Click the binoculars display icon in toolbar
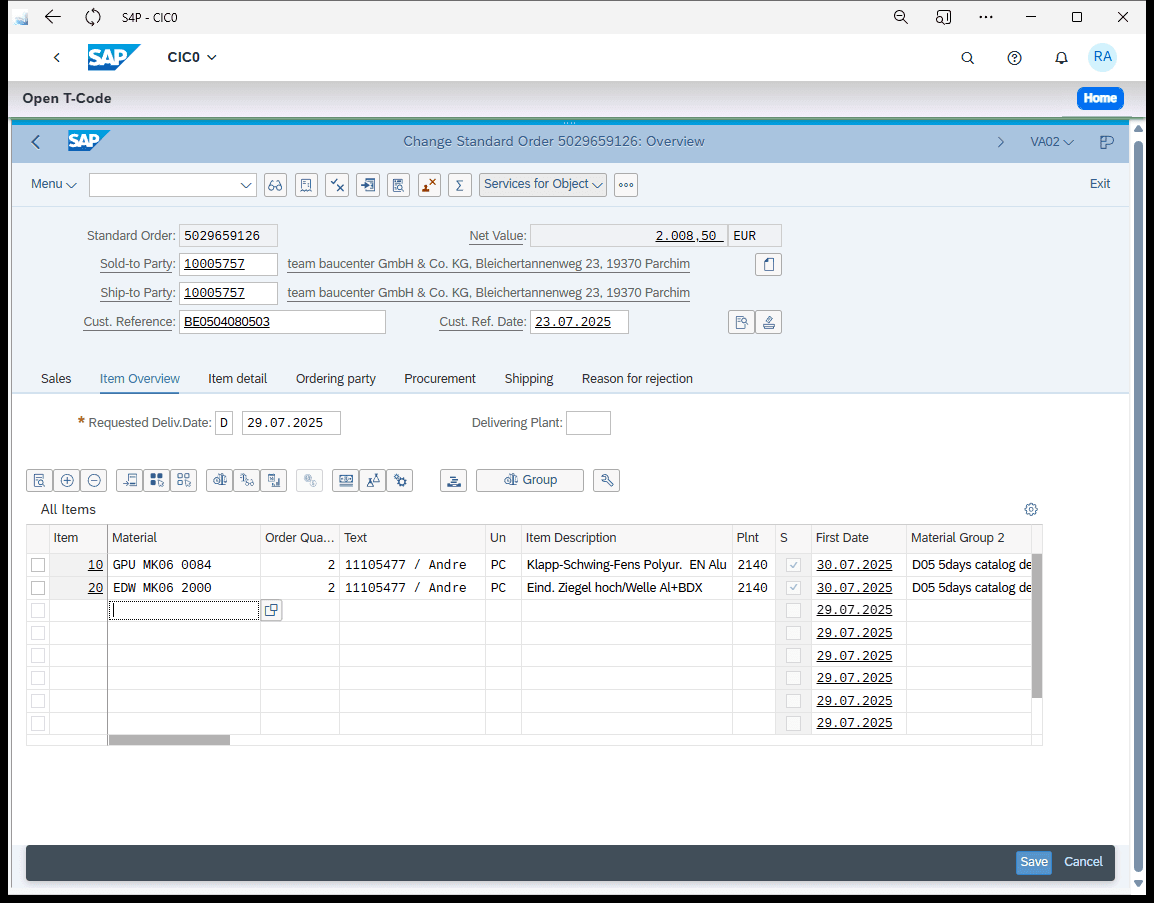Screen dimensions: 1154x903 pos(275,185)
